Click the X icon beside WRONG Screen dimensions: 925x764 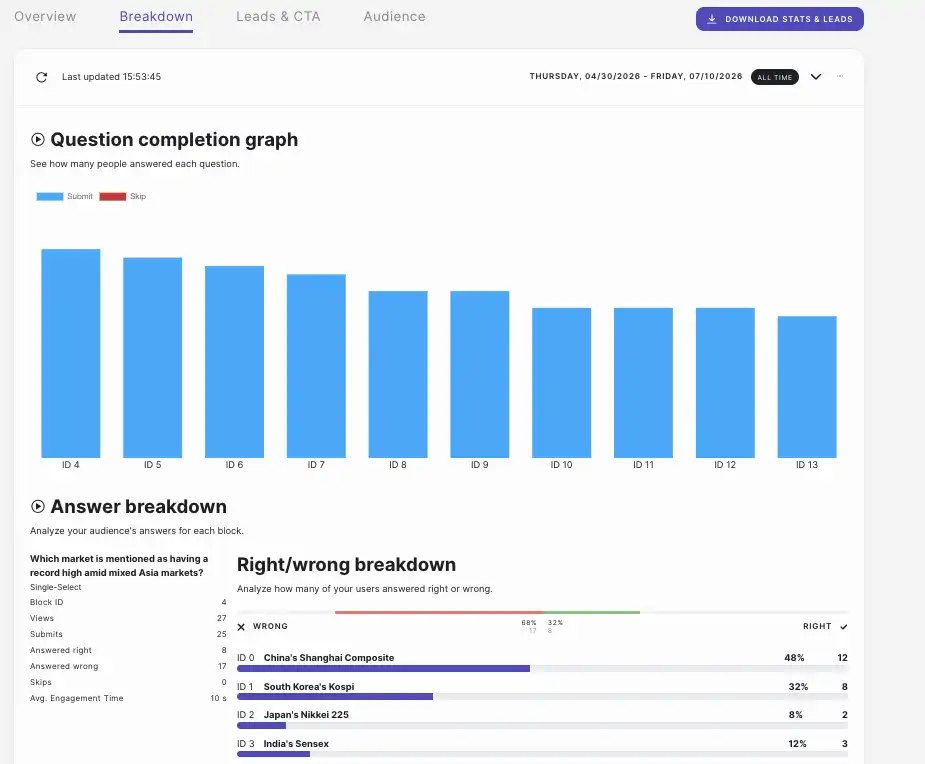(241, 627)
